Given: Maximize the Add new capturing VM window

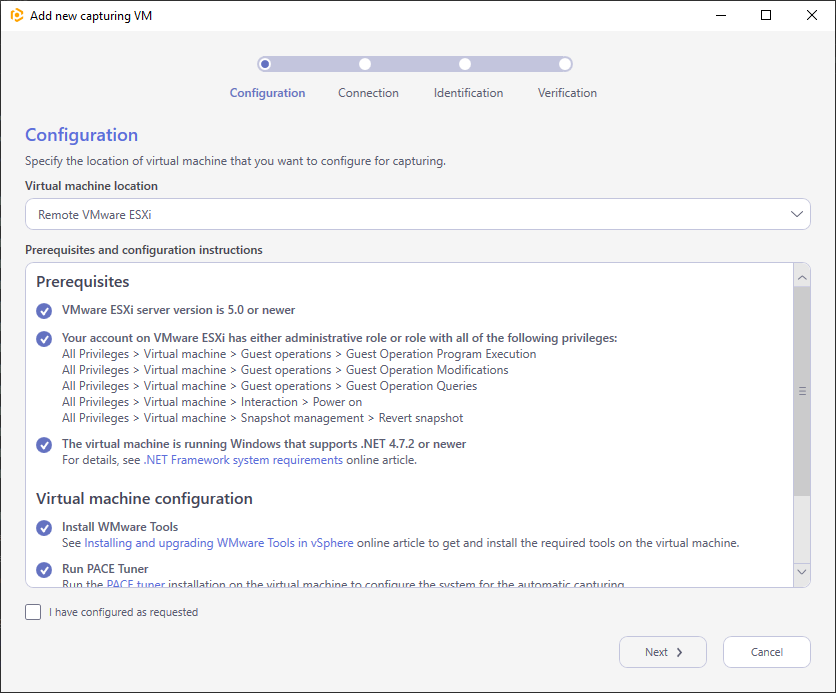Looking at the screenshot, I should [766, 15].
